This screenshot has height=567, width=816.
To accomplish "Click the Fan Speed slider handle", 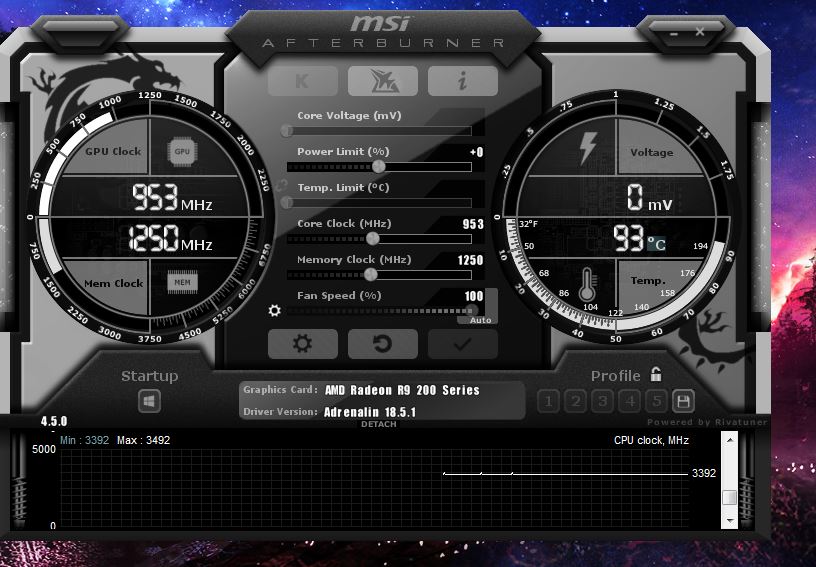I will point(471,311).
